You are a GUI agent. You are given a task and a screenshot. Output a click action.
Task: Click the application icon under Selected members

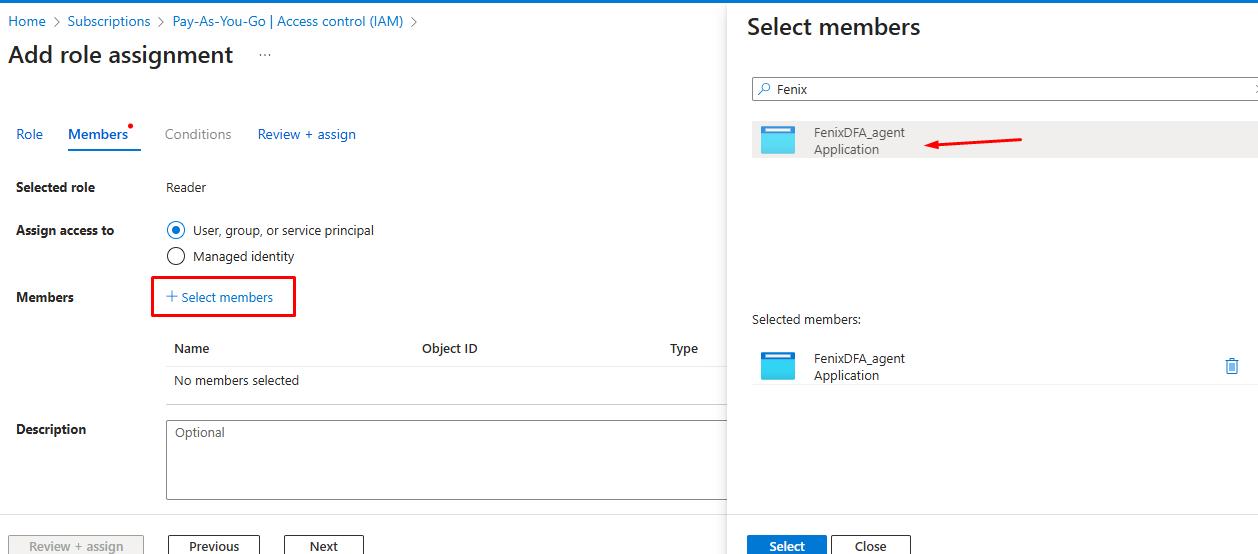(x=778, y=366)
